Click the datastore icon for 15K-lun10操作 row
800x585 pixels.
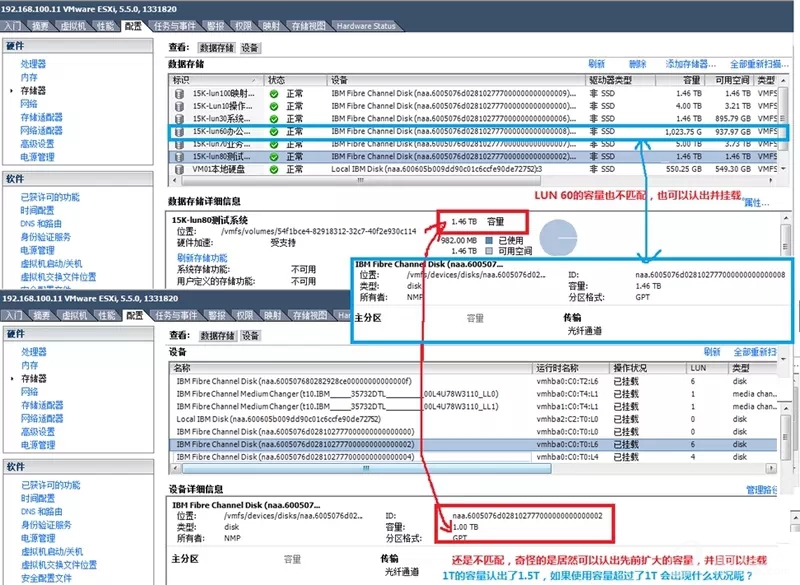point(178,105)
